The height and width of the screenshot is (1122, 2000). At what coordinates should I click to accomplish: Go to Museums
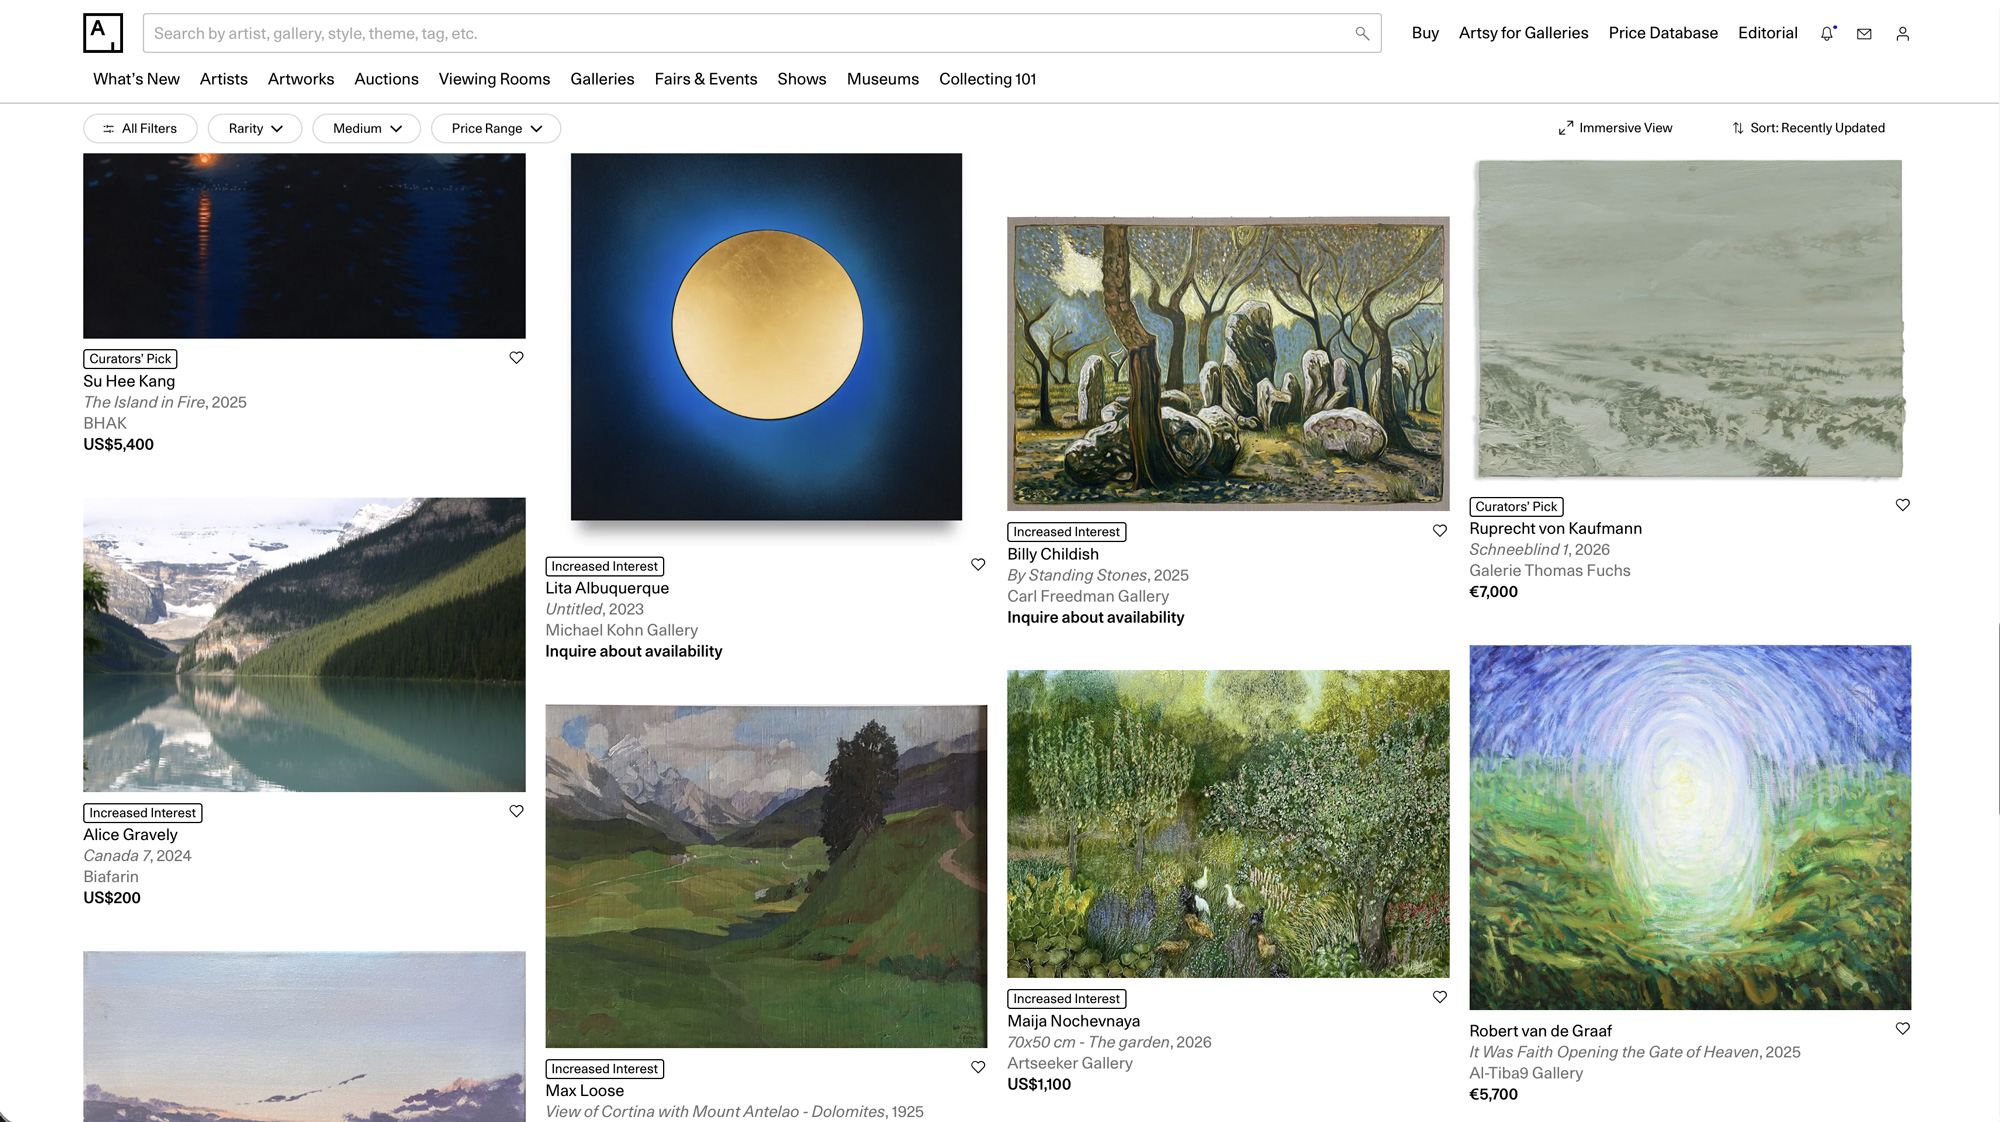pyautogui.click(x=883, y=79)
